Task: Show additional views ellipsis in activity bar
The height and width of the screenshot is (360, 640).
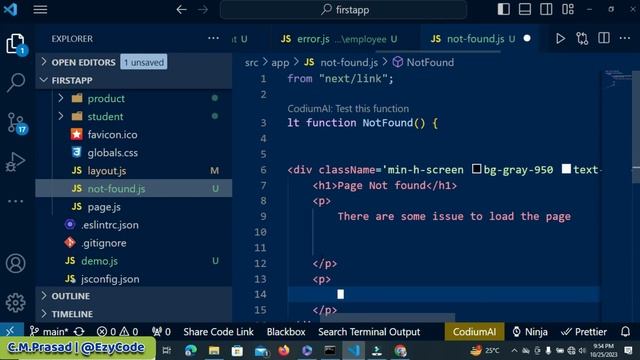Action: coord(16,201)
